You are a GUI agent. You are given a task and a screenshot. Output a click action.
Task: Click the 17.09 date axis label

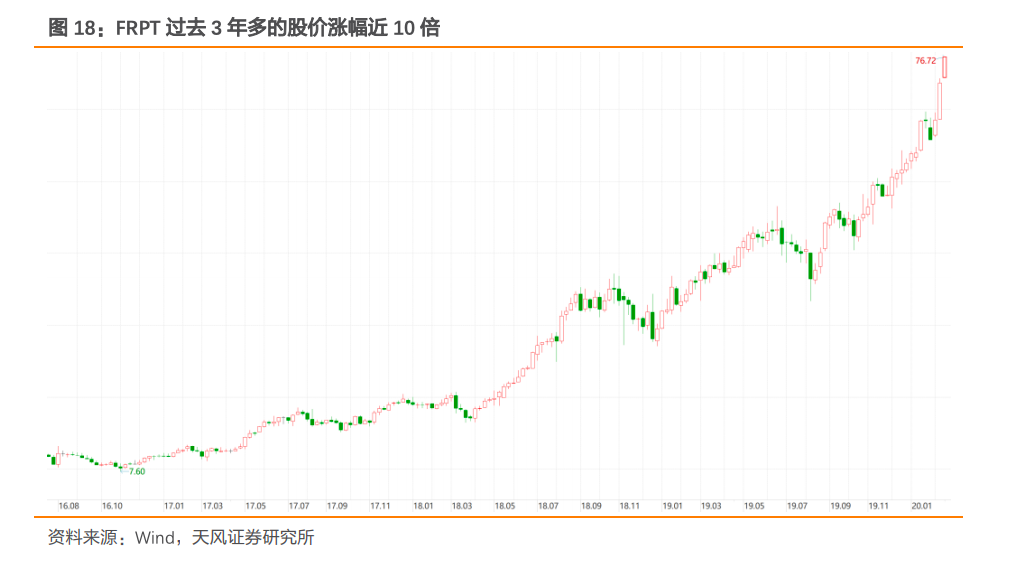(337, 505)
